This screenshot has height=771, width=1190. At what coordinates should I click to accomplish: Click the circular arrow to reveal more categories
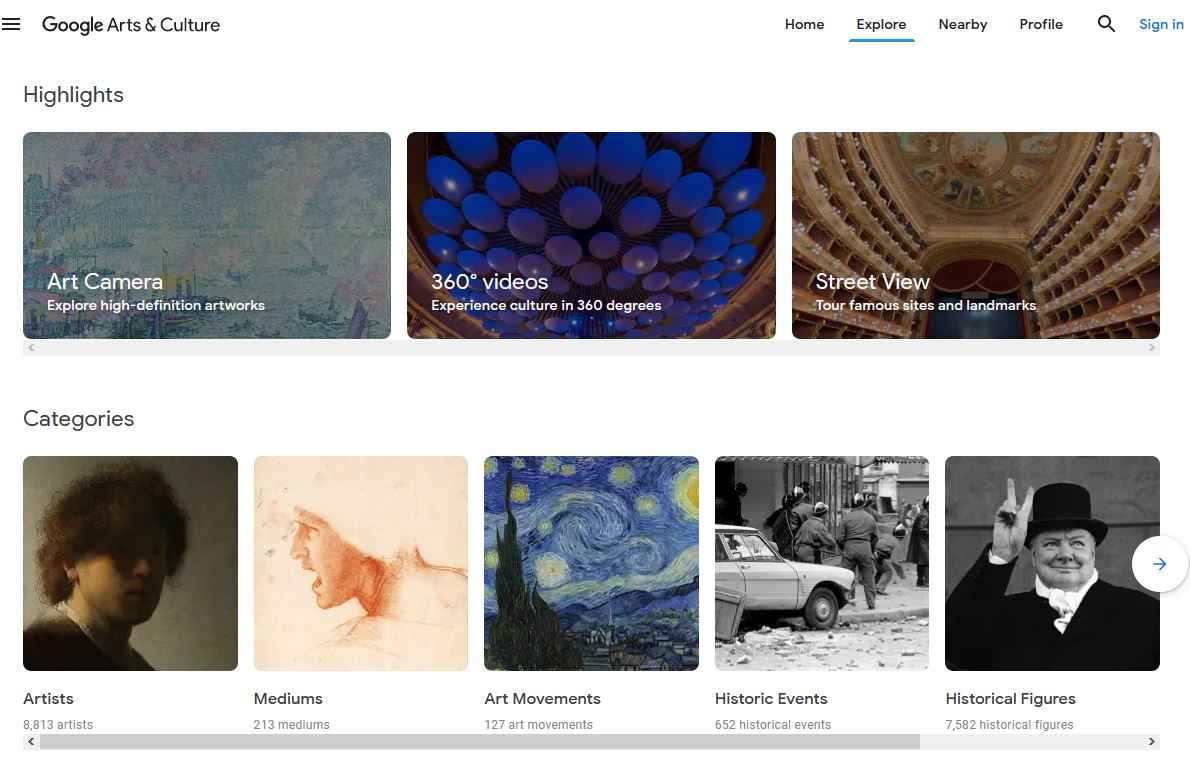[x=1159, y=564]
